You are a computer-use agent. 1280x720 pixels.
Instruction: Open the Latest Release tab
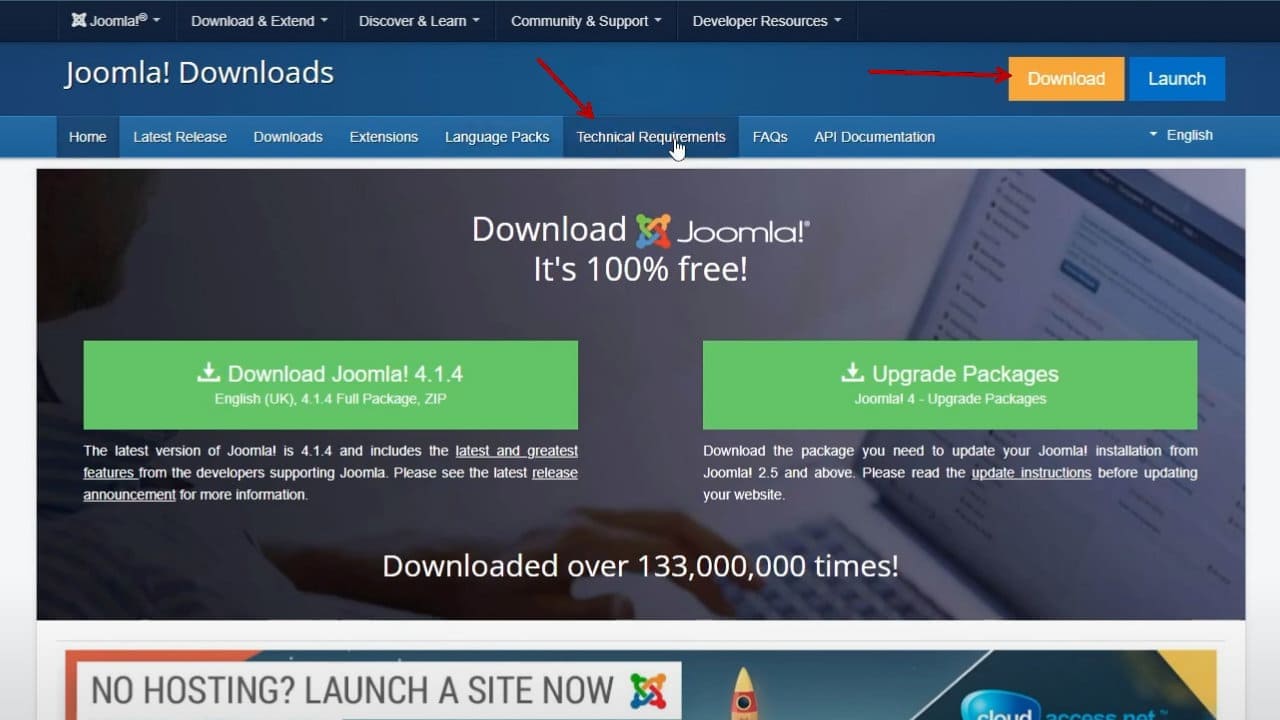coord(180,137)
